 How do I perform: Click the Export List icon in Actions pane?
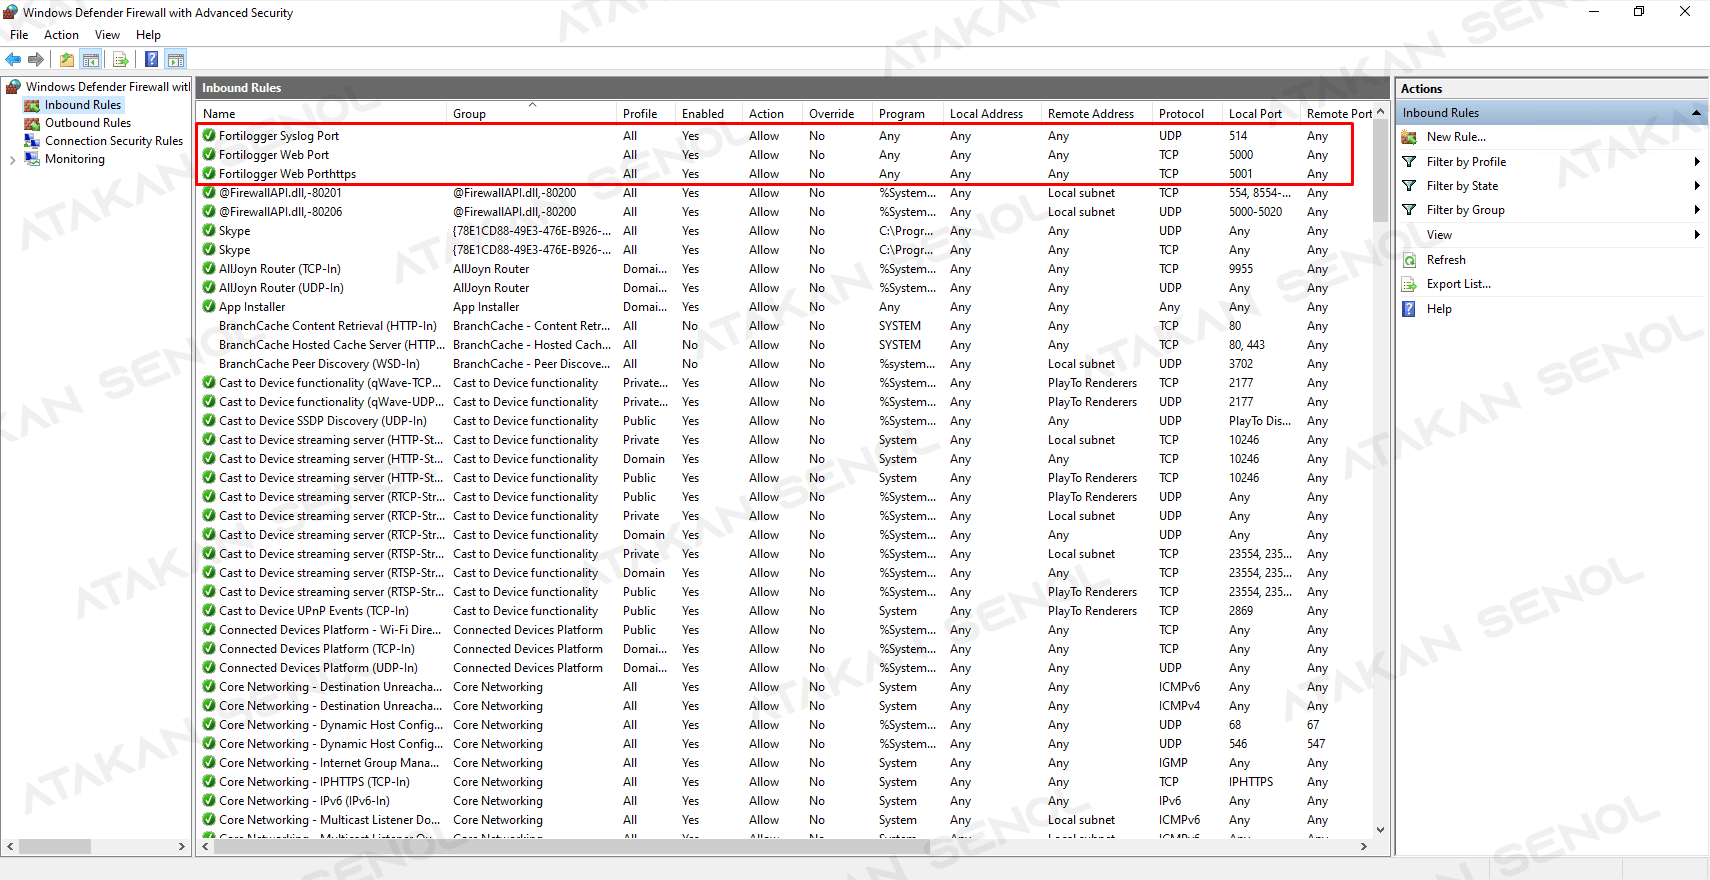click(1409, 284)
